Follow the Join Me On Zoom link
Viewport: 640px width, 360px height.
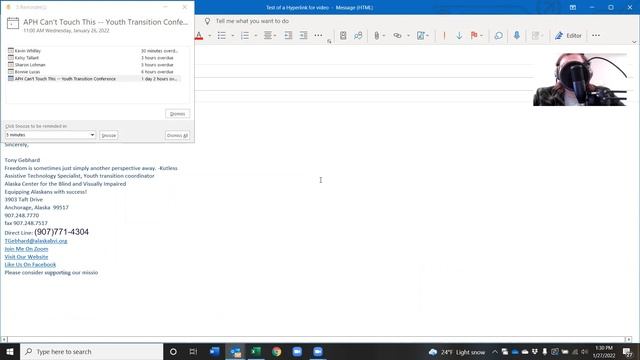(26, 249)
